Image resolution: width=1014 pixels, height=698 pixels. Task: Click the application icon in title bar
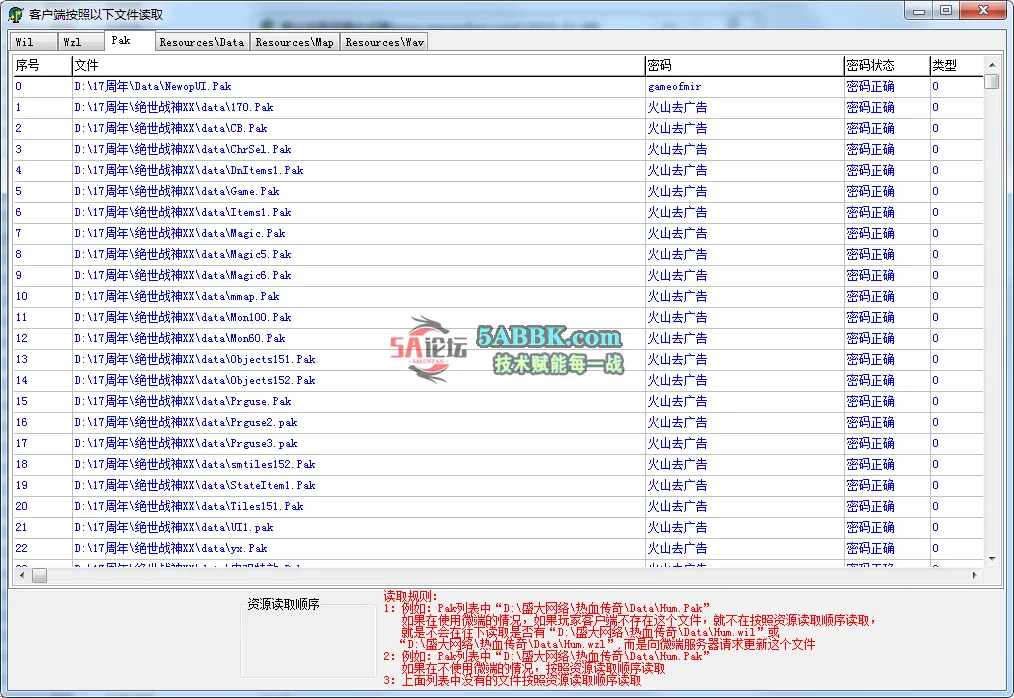coord(16,14)
